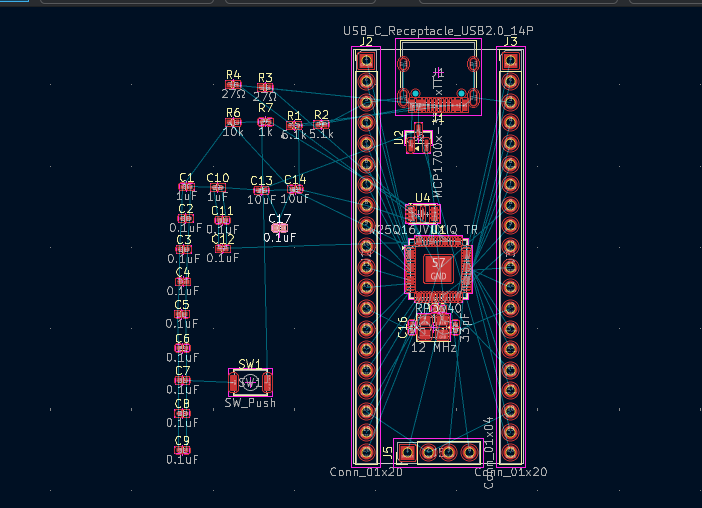Pick the C14 10uF capacitor
The height and width of the screenshot is (508, 702).
[294, 188]
